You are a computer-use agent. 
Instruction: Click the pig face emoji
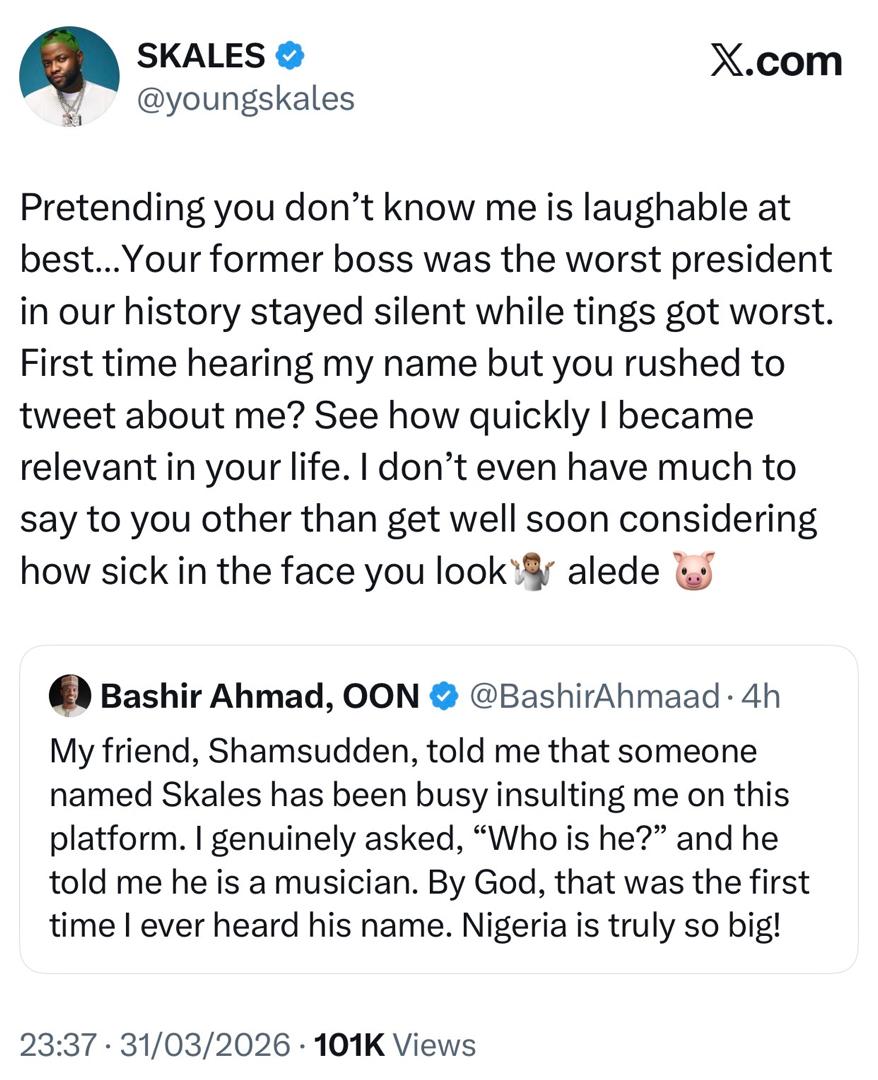[697, 572]
